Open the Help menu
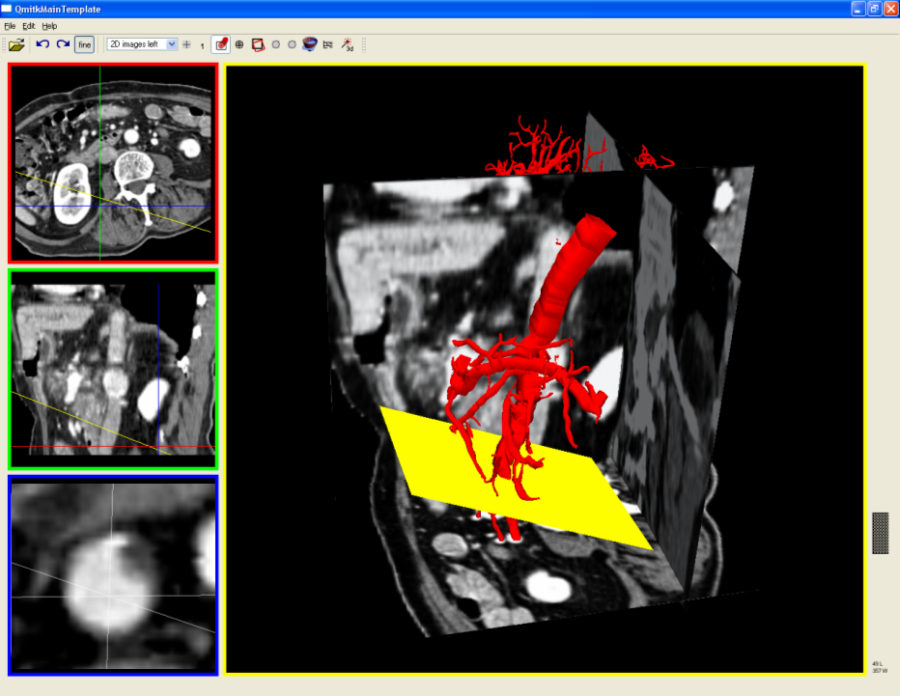This screenshot has width=900, height=696. pos(49,25)
